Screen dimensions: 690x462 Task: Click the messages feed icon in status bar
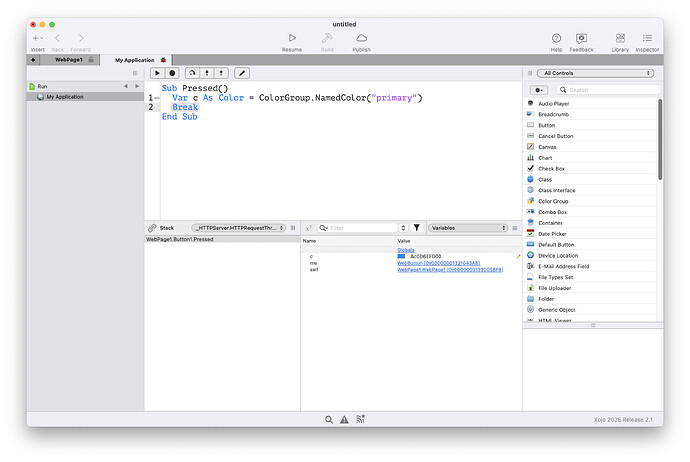pyautogui.click(x=360, y=420)
